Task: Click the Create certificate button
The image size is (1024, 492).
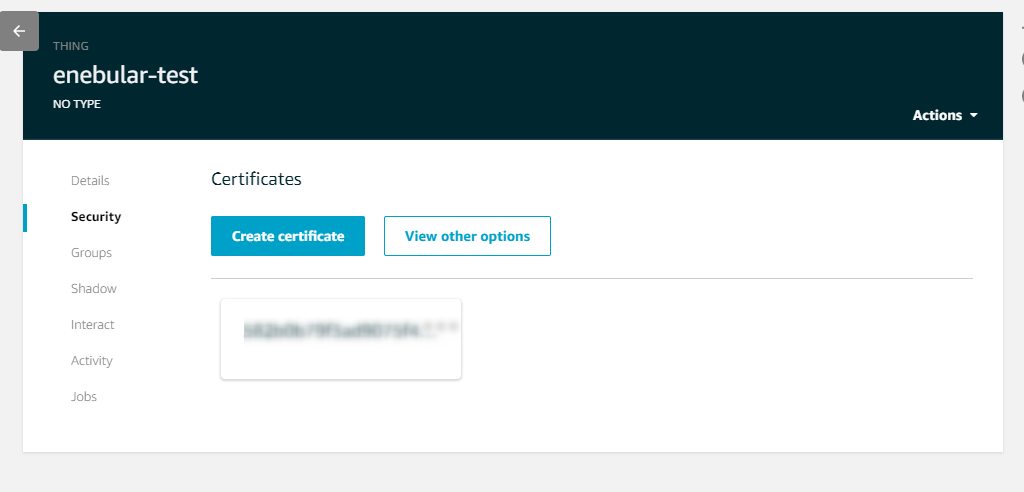Action: coord(288,236)
